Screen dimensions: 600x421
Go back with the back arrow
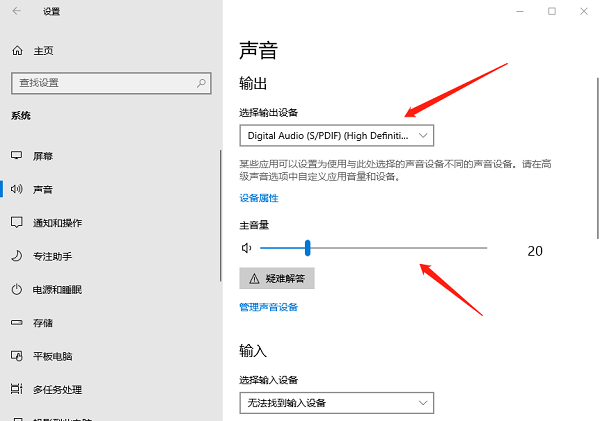point(16,11)
